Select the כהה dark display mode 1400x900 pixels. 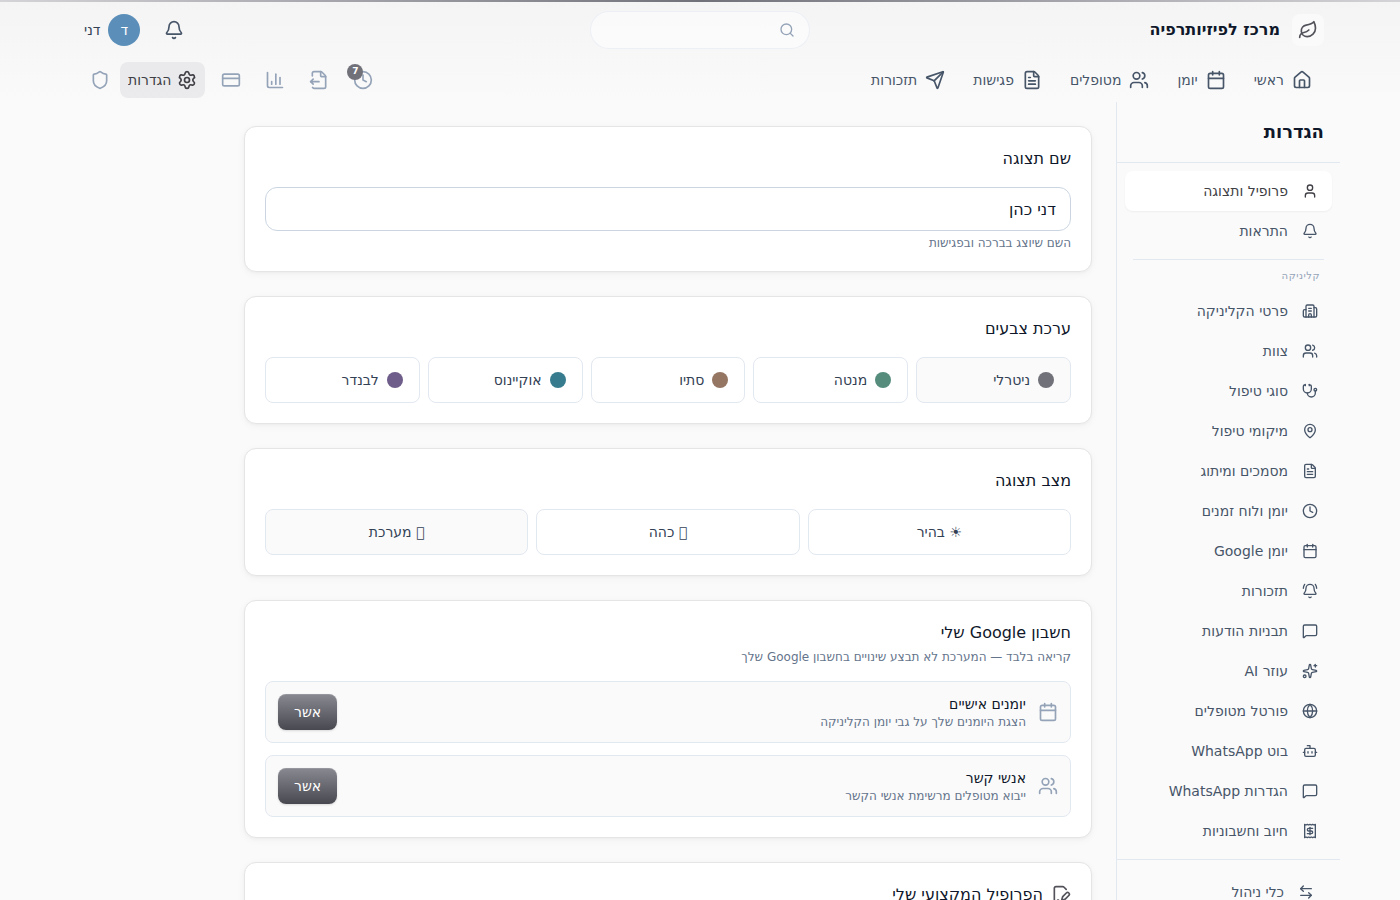(x=668, y=532)
